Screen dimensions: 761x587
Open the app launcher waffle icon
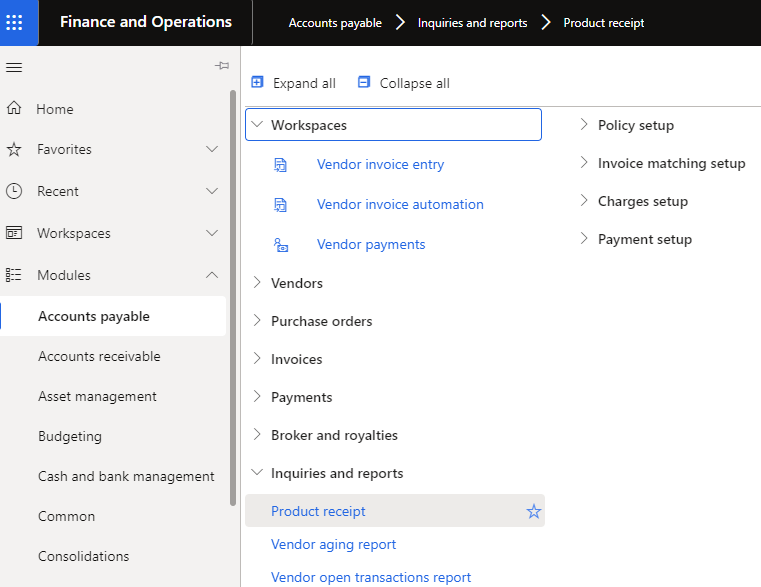pos(14,22)
